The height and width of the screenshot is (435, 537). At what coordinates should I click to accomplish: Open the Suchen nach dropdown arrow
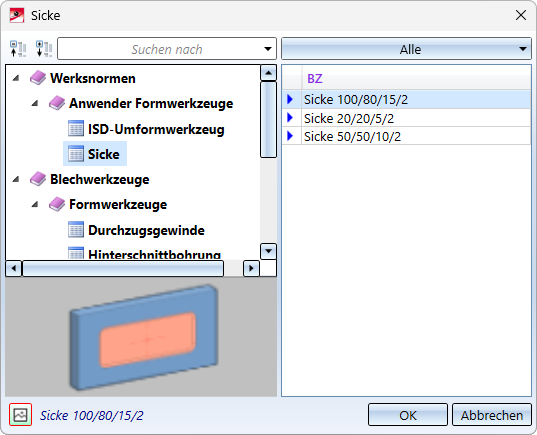268,49
